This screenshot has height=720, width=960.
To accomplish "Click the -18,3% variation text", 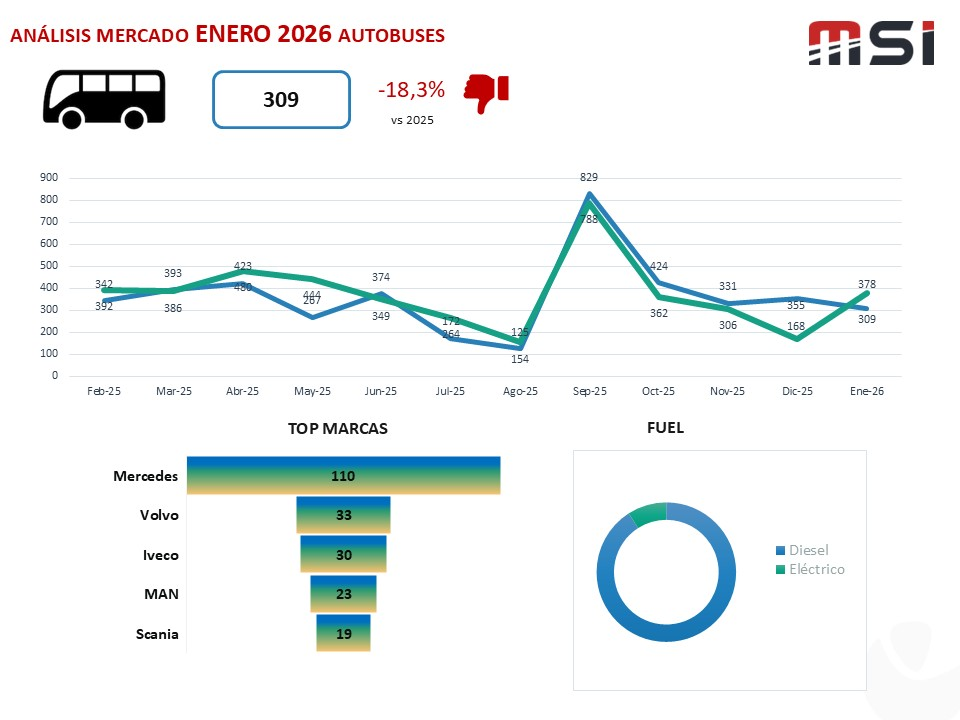I will 411,90.
